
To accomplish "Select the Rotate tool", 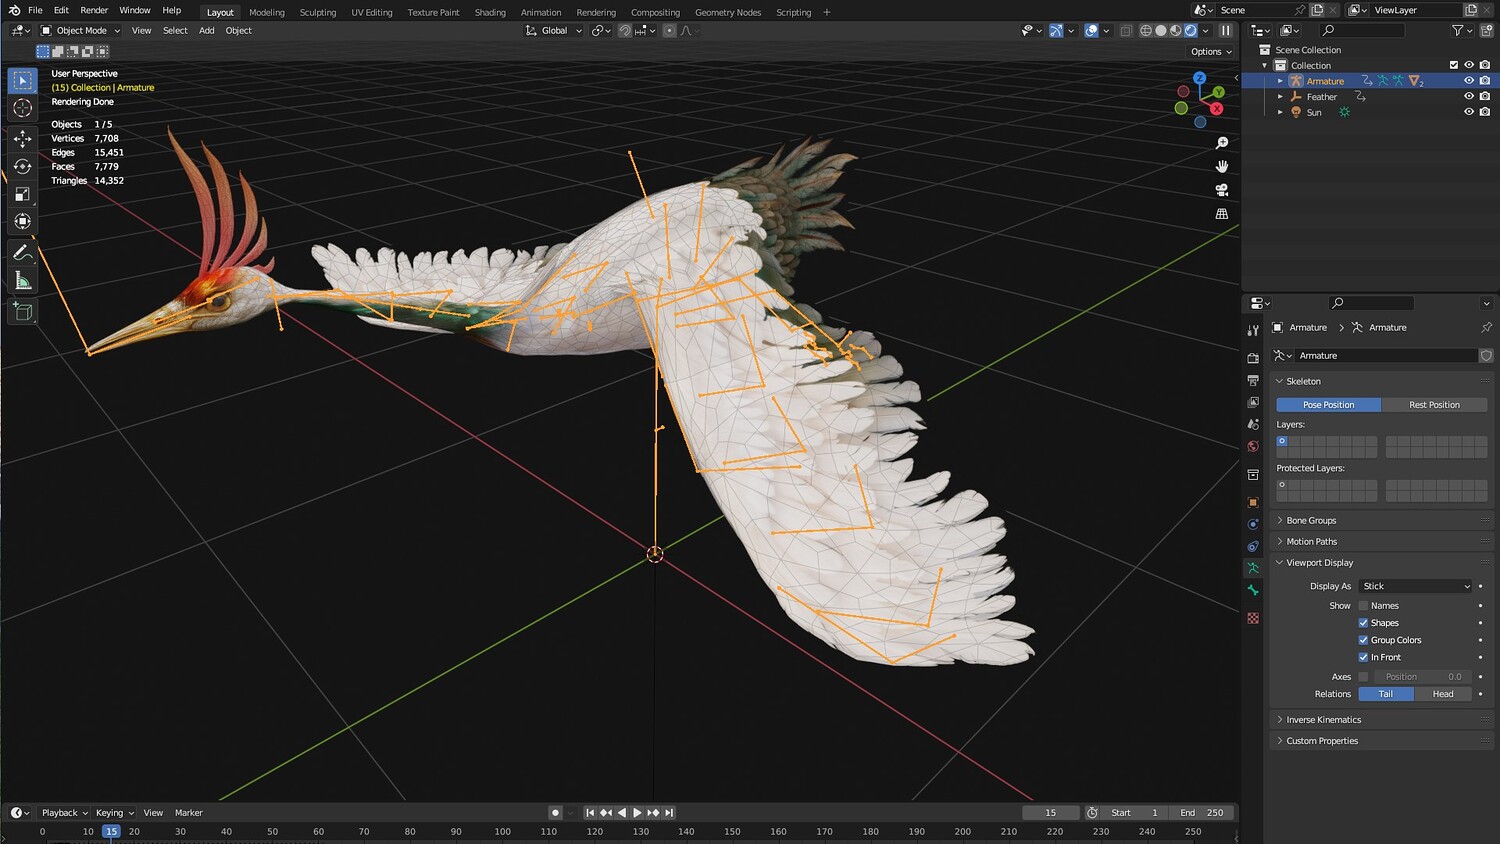I will coord(22,167).
